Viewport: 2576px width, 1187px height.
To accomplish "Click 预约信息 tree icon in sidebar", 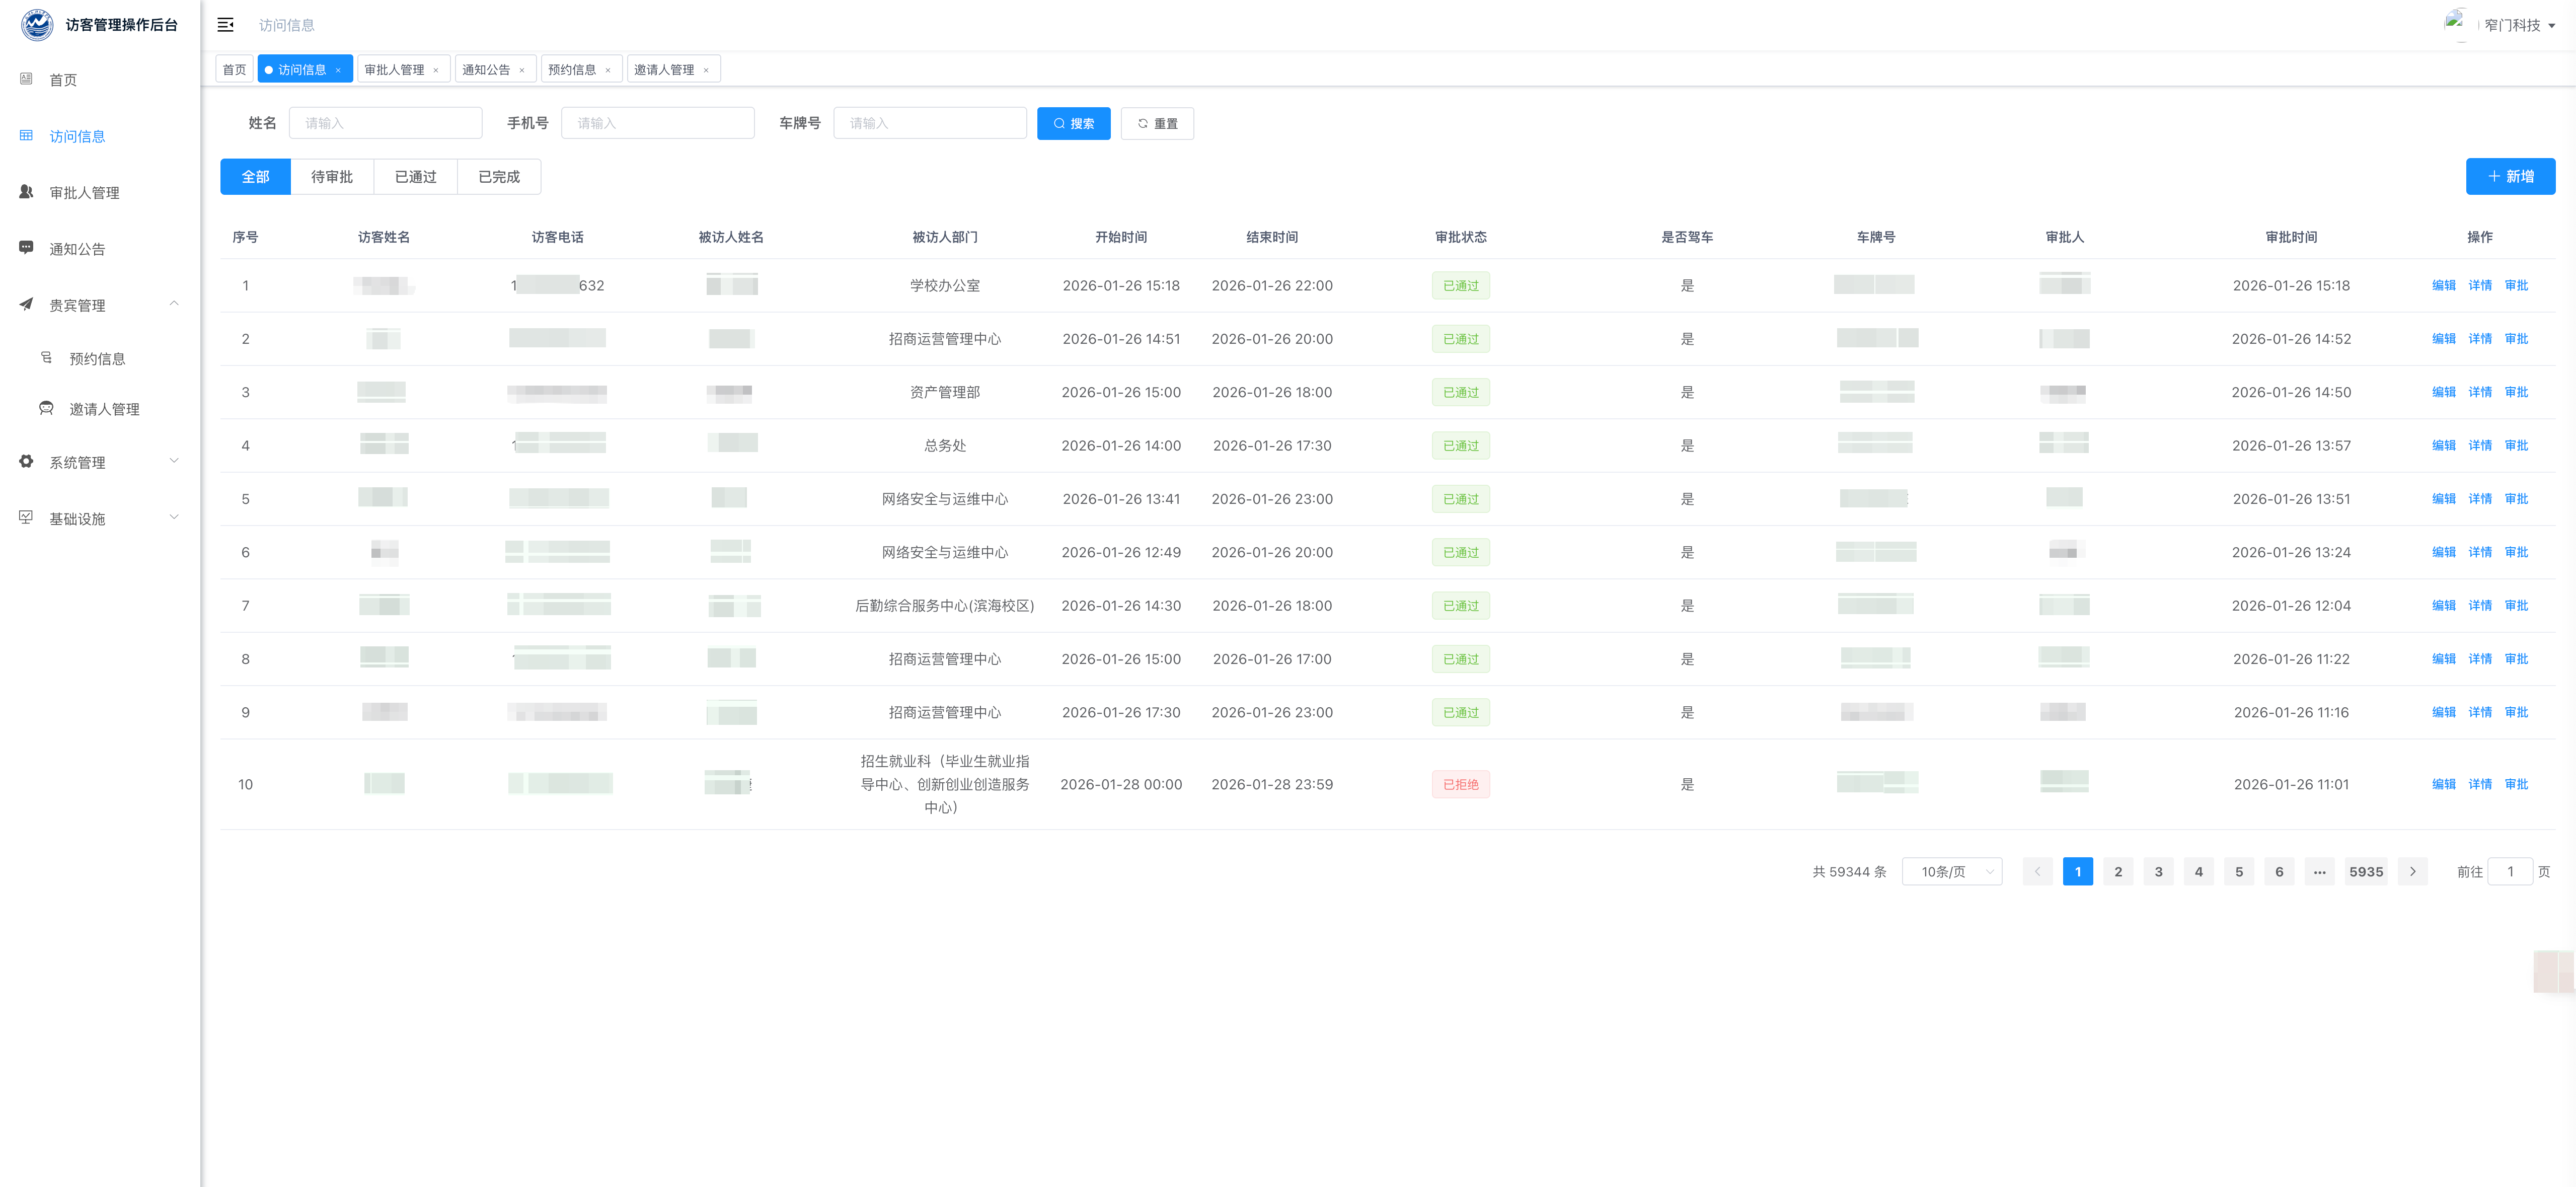I will [x=46, y=358].
